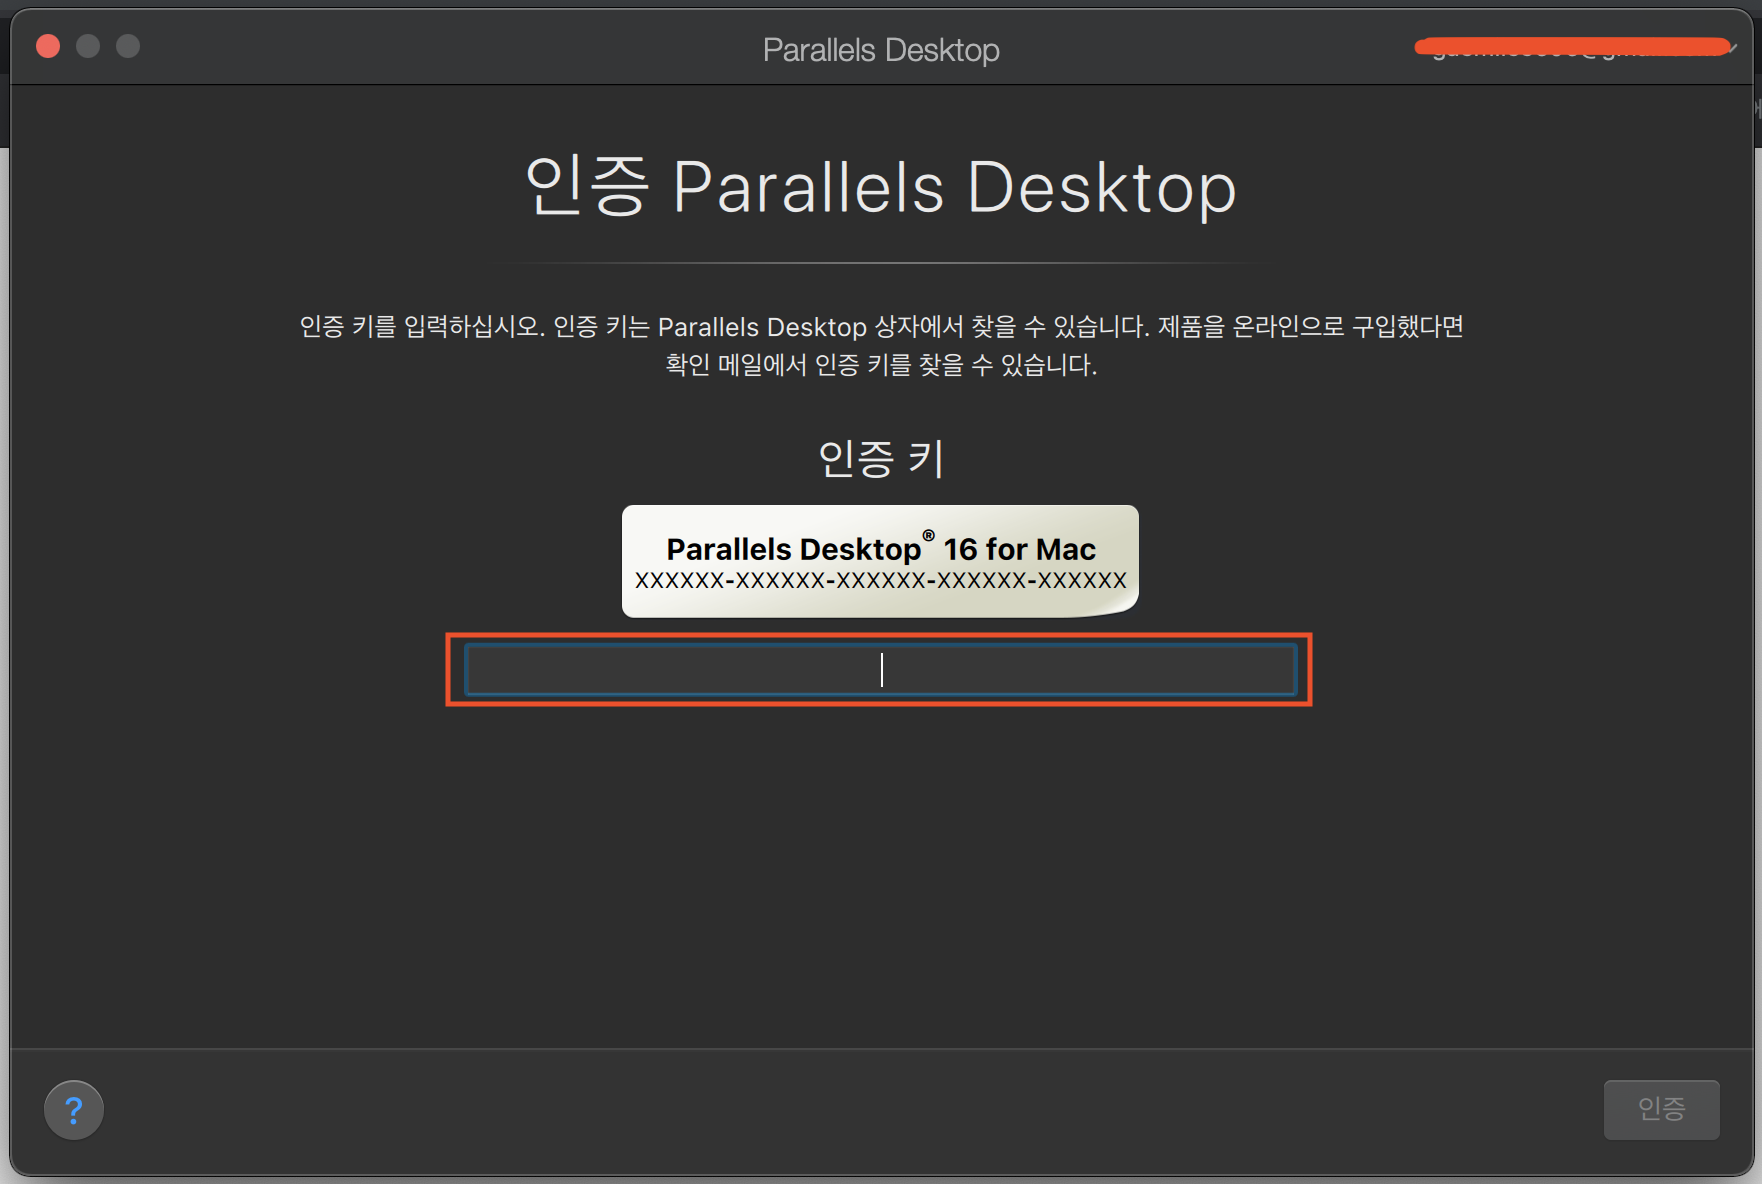Close the Parallels Desktop window

pyautogui.click(x=48, y=46)
